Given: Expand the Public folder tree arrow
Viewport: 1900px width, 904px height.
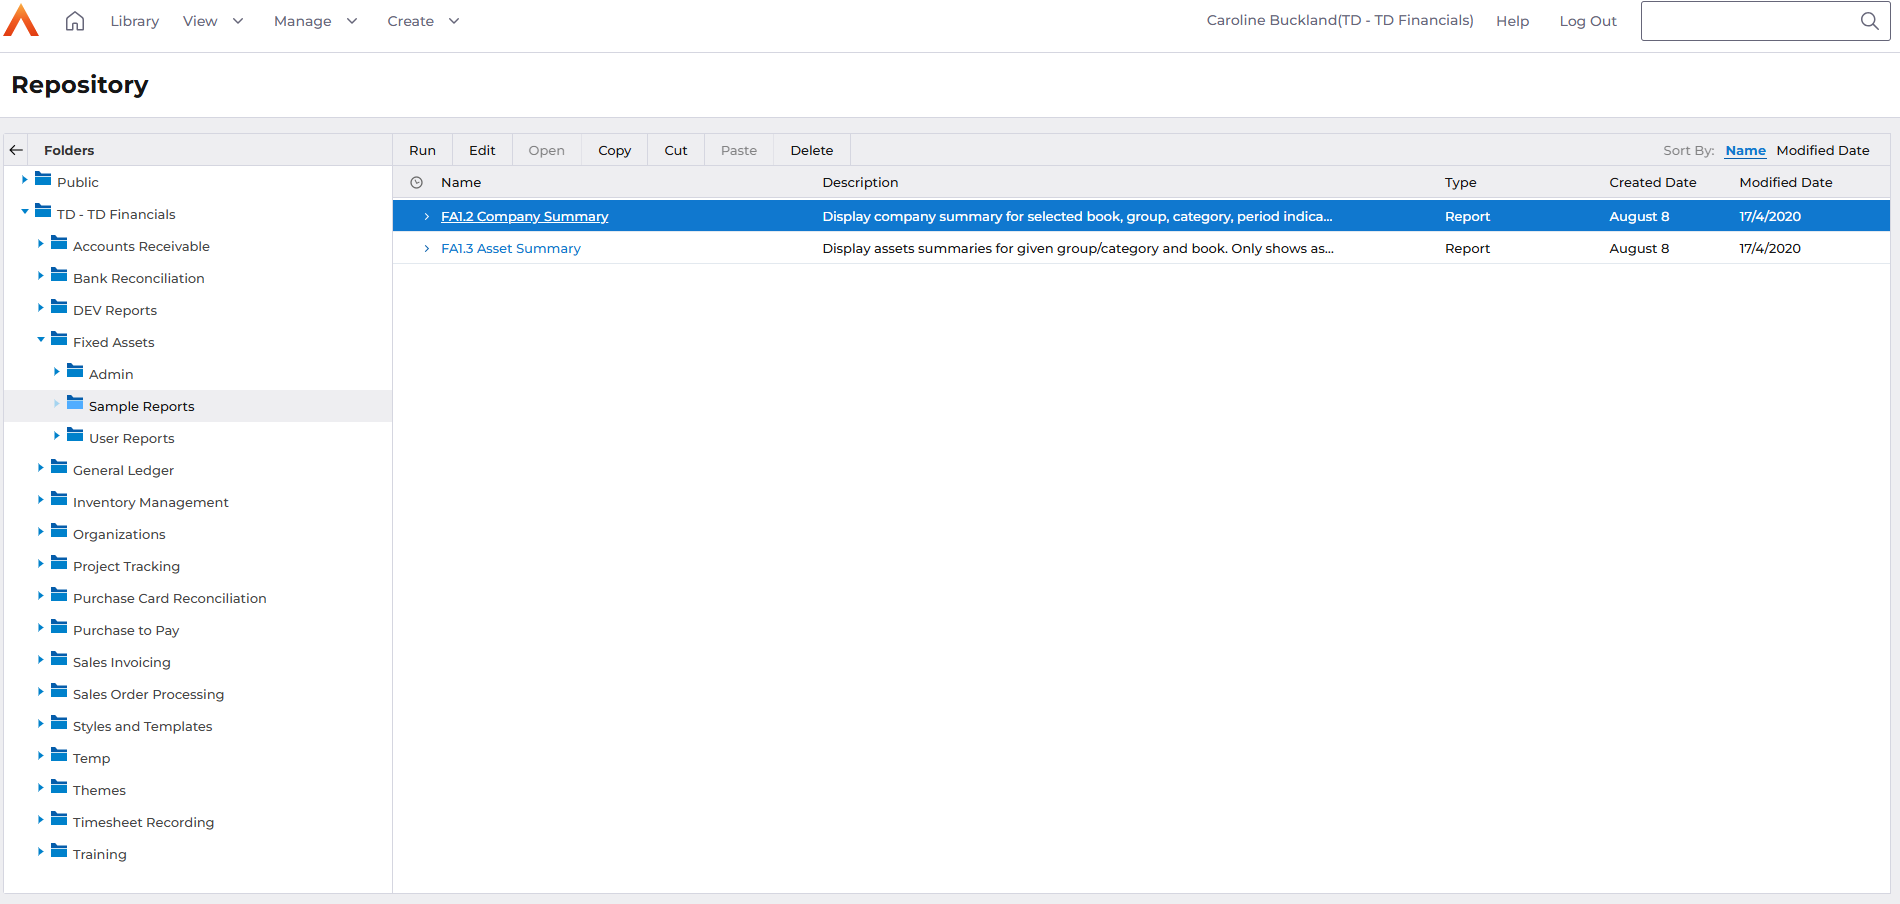Looking at the screenshot, I should click(x=25, y=180).
